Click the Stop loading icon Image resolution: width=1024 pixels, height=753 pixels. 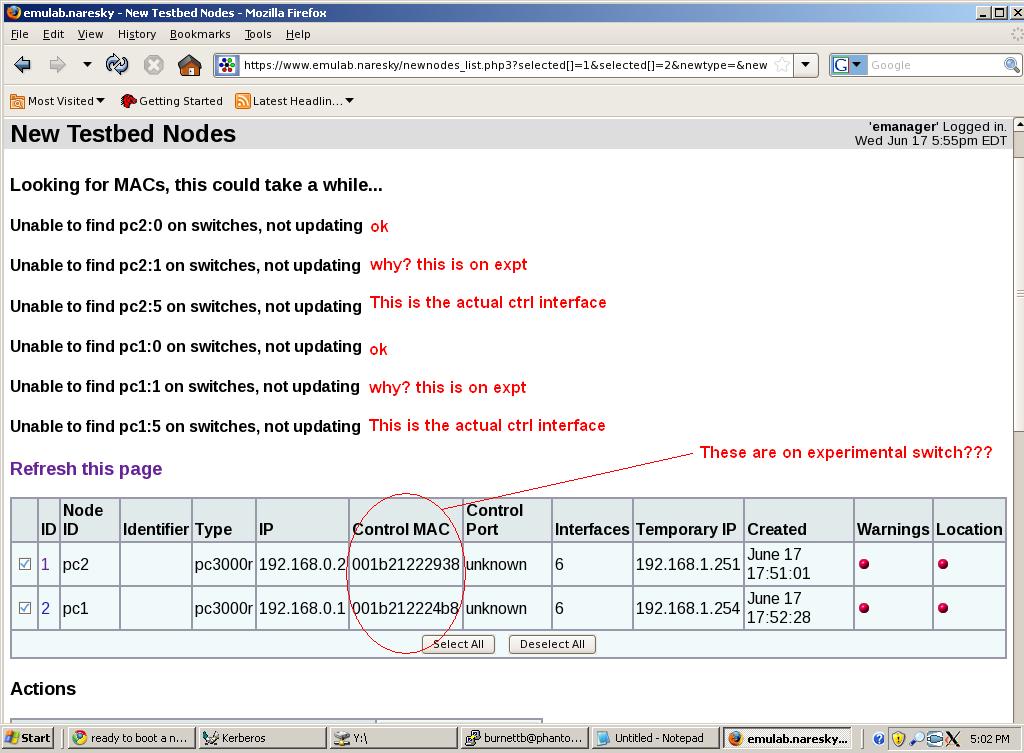click(x=153, y=65)
